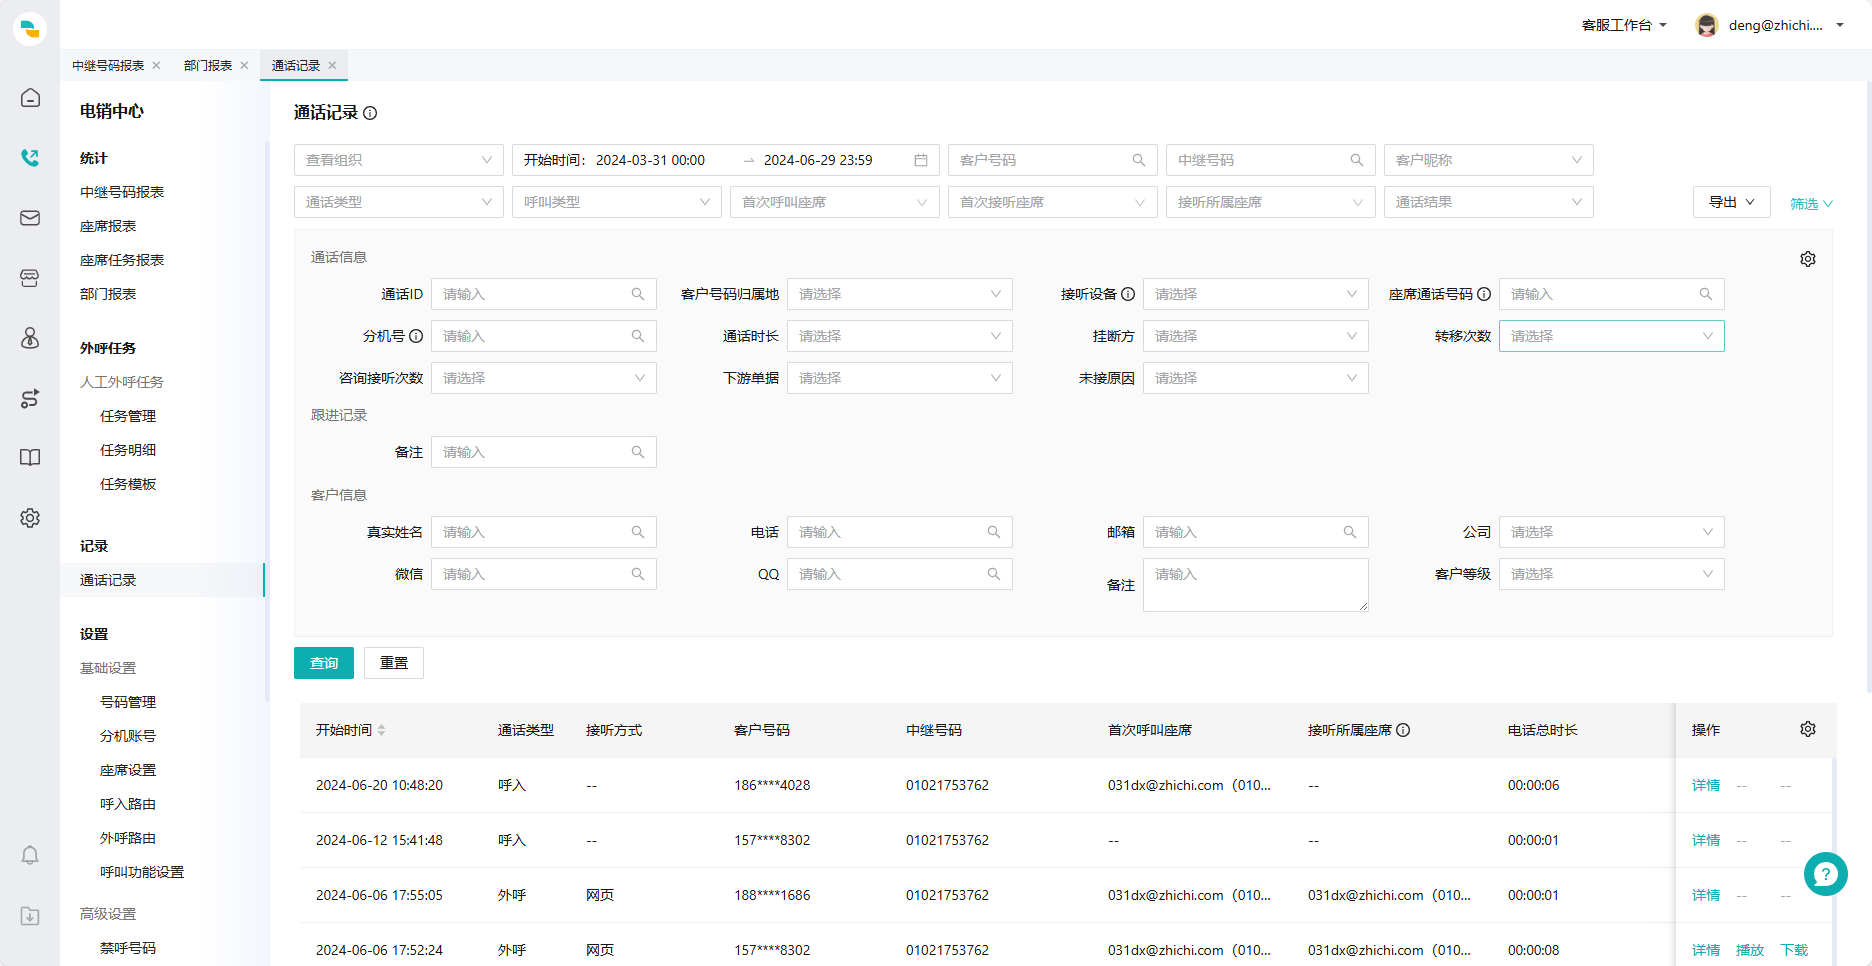
Task: Click the 微信 input field
Action: pyautogui.click(x=544, y=574)
